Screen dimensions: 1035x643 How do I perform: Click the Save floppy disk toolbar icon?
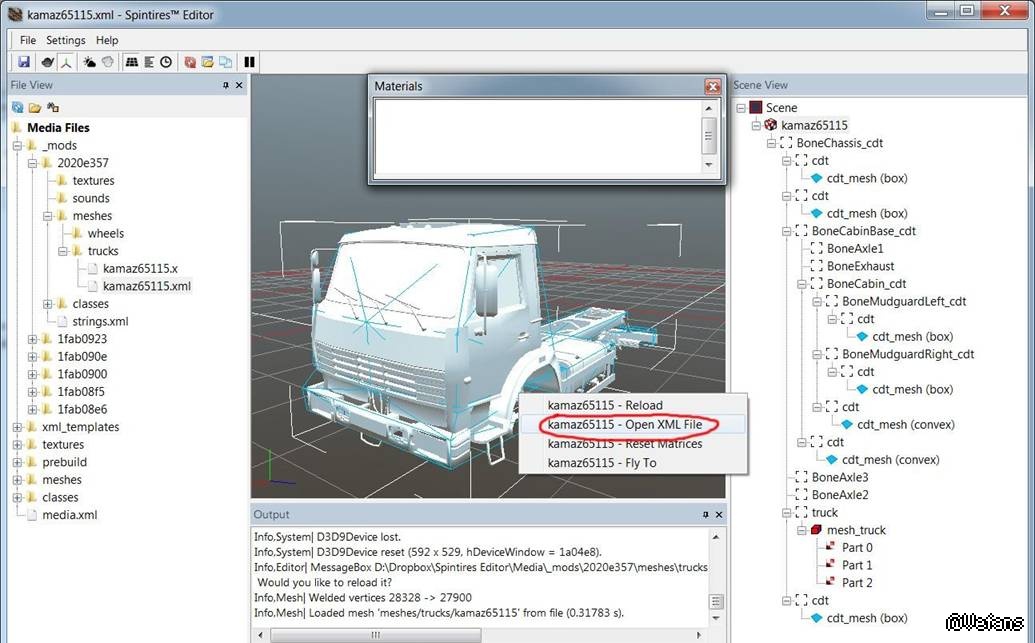pyautogui.click(x=24, y=62)
